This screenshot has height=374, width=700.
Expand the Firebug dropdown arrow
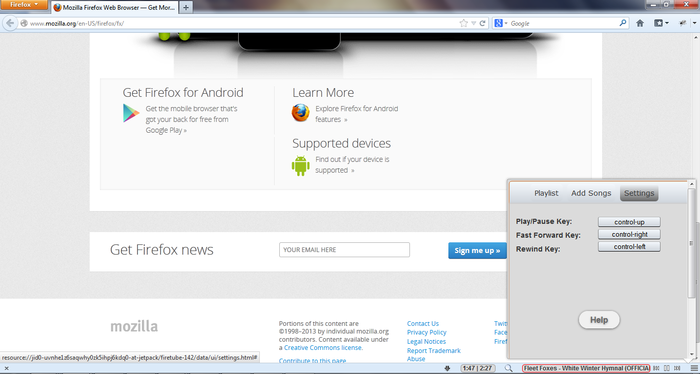pyautogui.click(x=694, y=23)
